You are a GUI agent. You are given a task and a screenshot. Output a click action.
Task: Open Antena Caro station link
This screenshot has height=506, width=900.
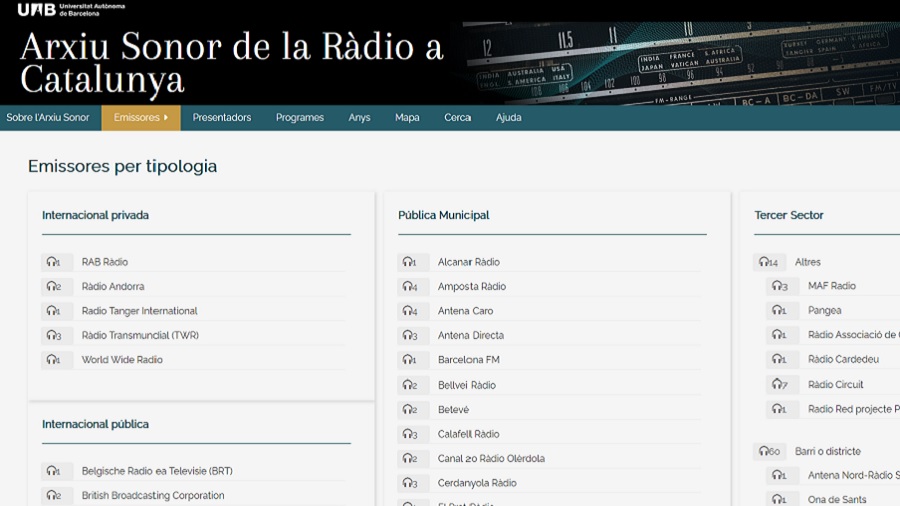465,311
